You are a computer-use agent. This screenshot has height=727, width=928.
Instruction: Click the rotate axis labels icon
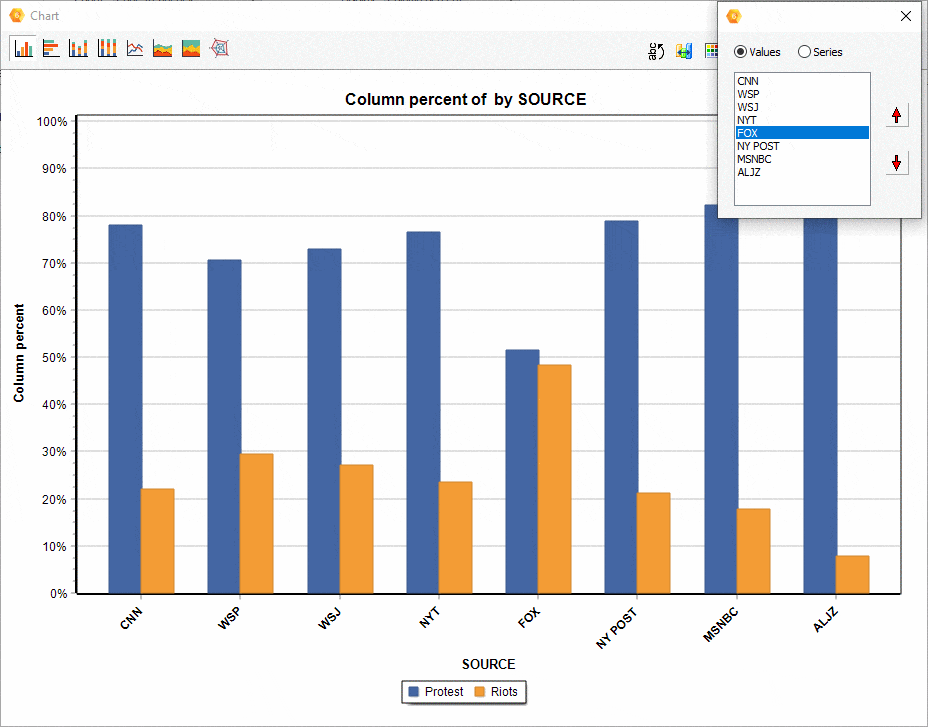point(656,50)
